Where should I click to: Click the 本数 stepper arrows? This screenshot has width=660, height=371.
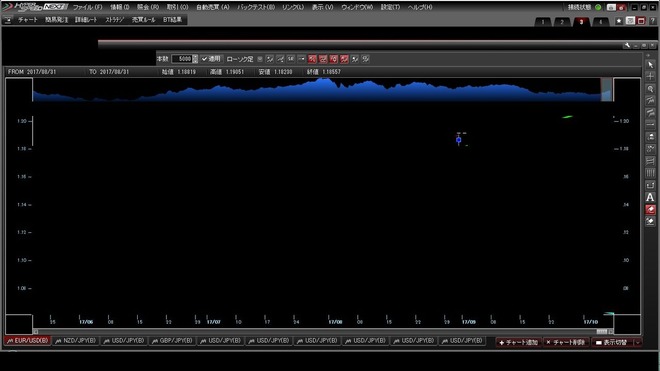(x=195, y=59)
